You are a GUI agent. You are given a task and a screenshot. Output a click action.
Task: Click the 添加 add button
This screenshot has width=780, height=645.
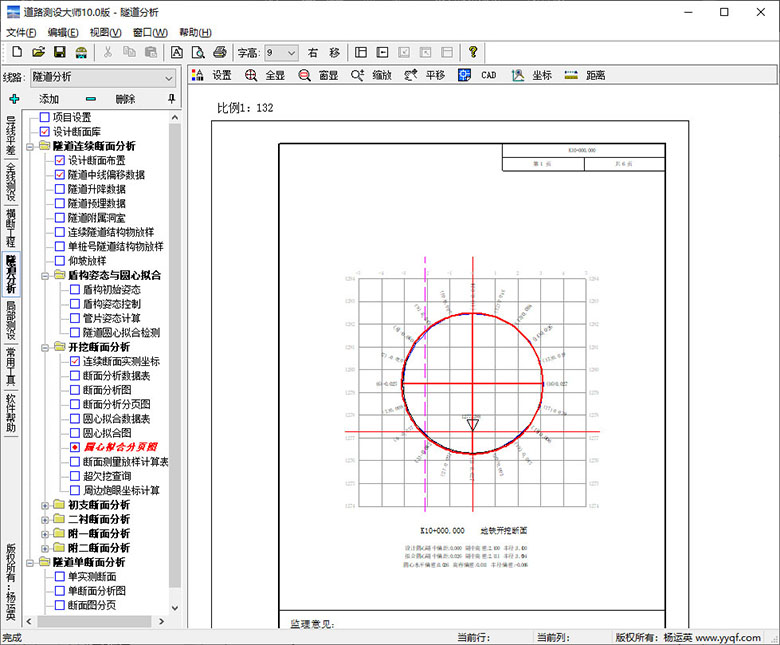click(x=49, y=99)
